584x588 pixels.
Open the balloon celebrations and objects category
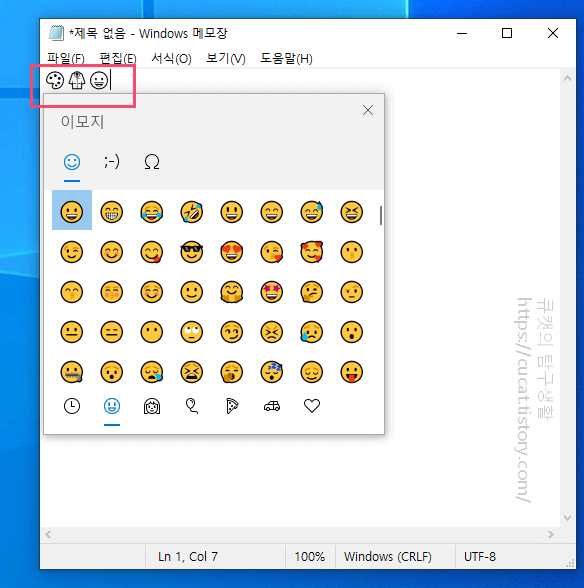click(x=192, y=406)
